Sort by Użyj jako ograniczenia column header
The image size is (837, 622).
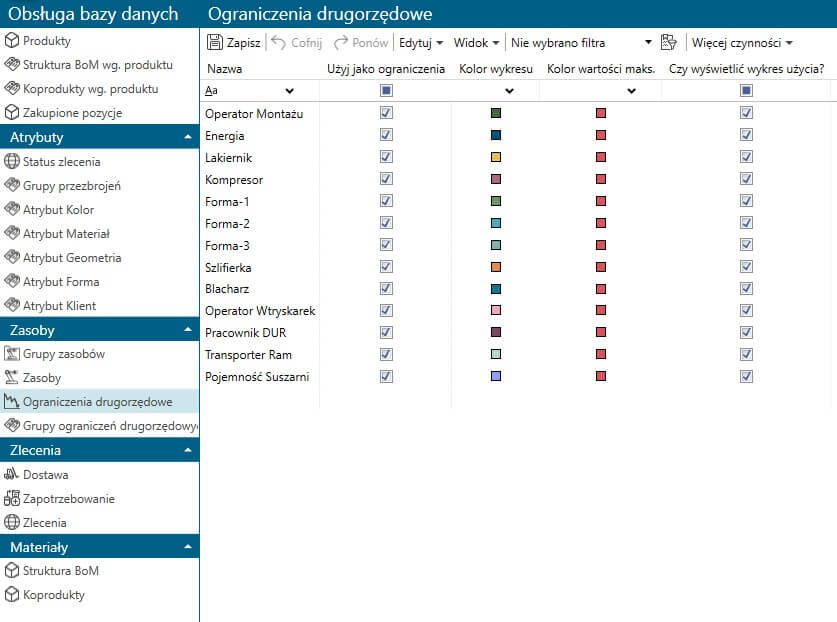point(386,69)
